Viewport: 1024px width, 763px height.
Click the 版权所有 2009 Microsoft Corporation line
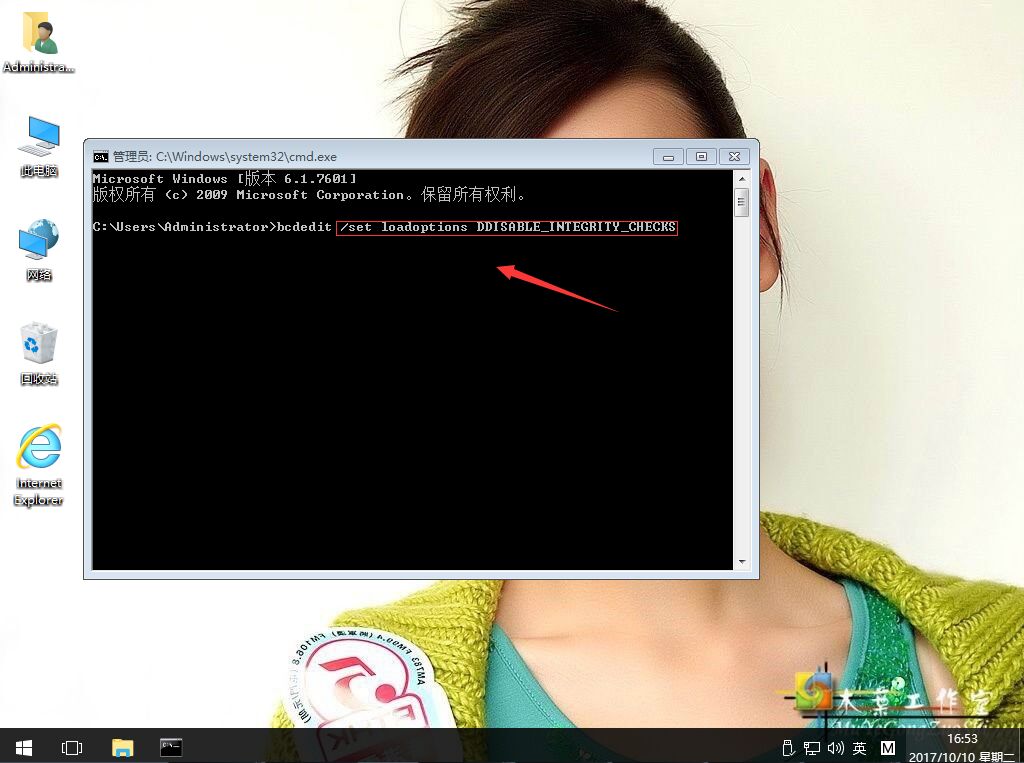[x=309, y=195]
